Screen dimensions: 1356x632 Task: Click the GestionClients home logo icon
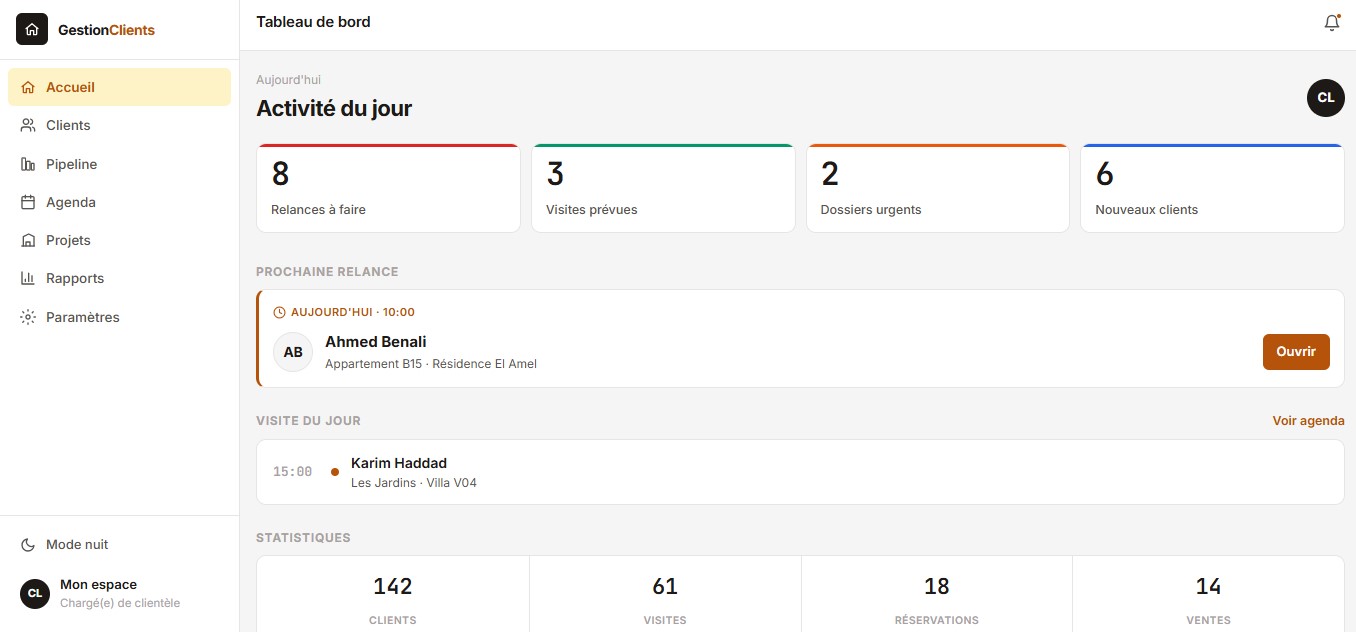tap(32, 30)
